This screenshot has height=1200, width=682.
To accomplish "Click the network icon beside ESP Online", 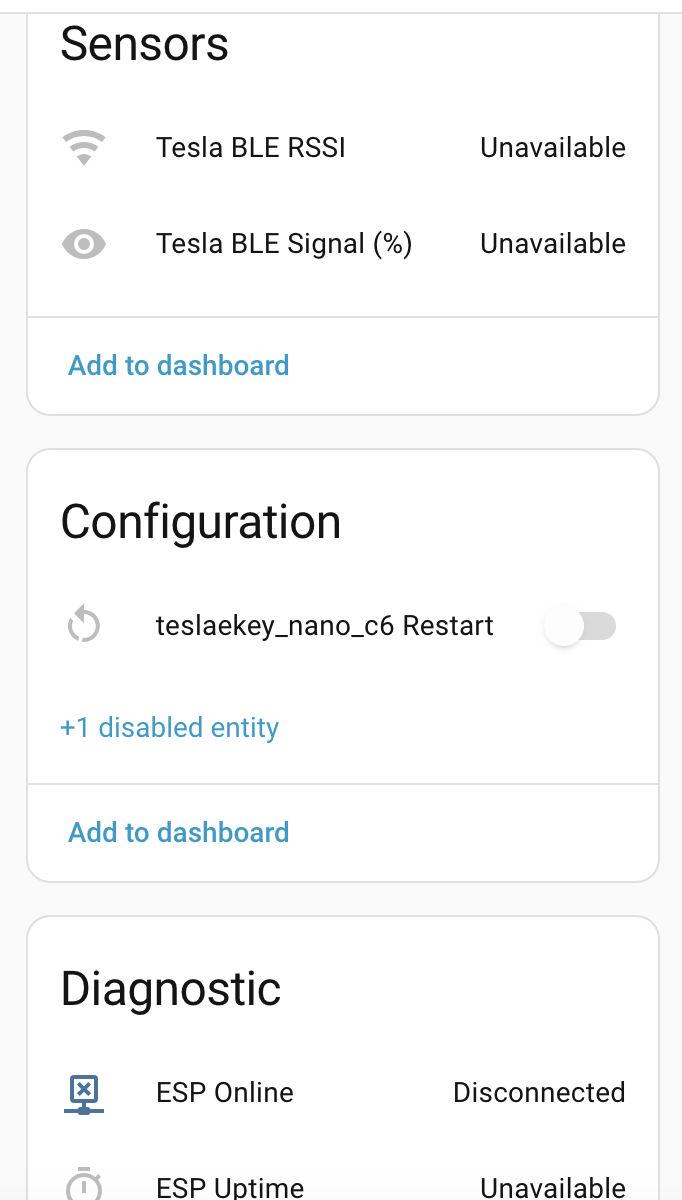I will (84, 1093).
